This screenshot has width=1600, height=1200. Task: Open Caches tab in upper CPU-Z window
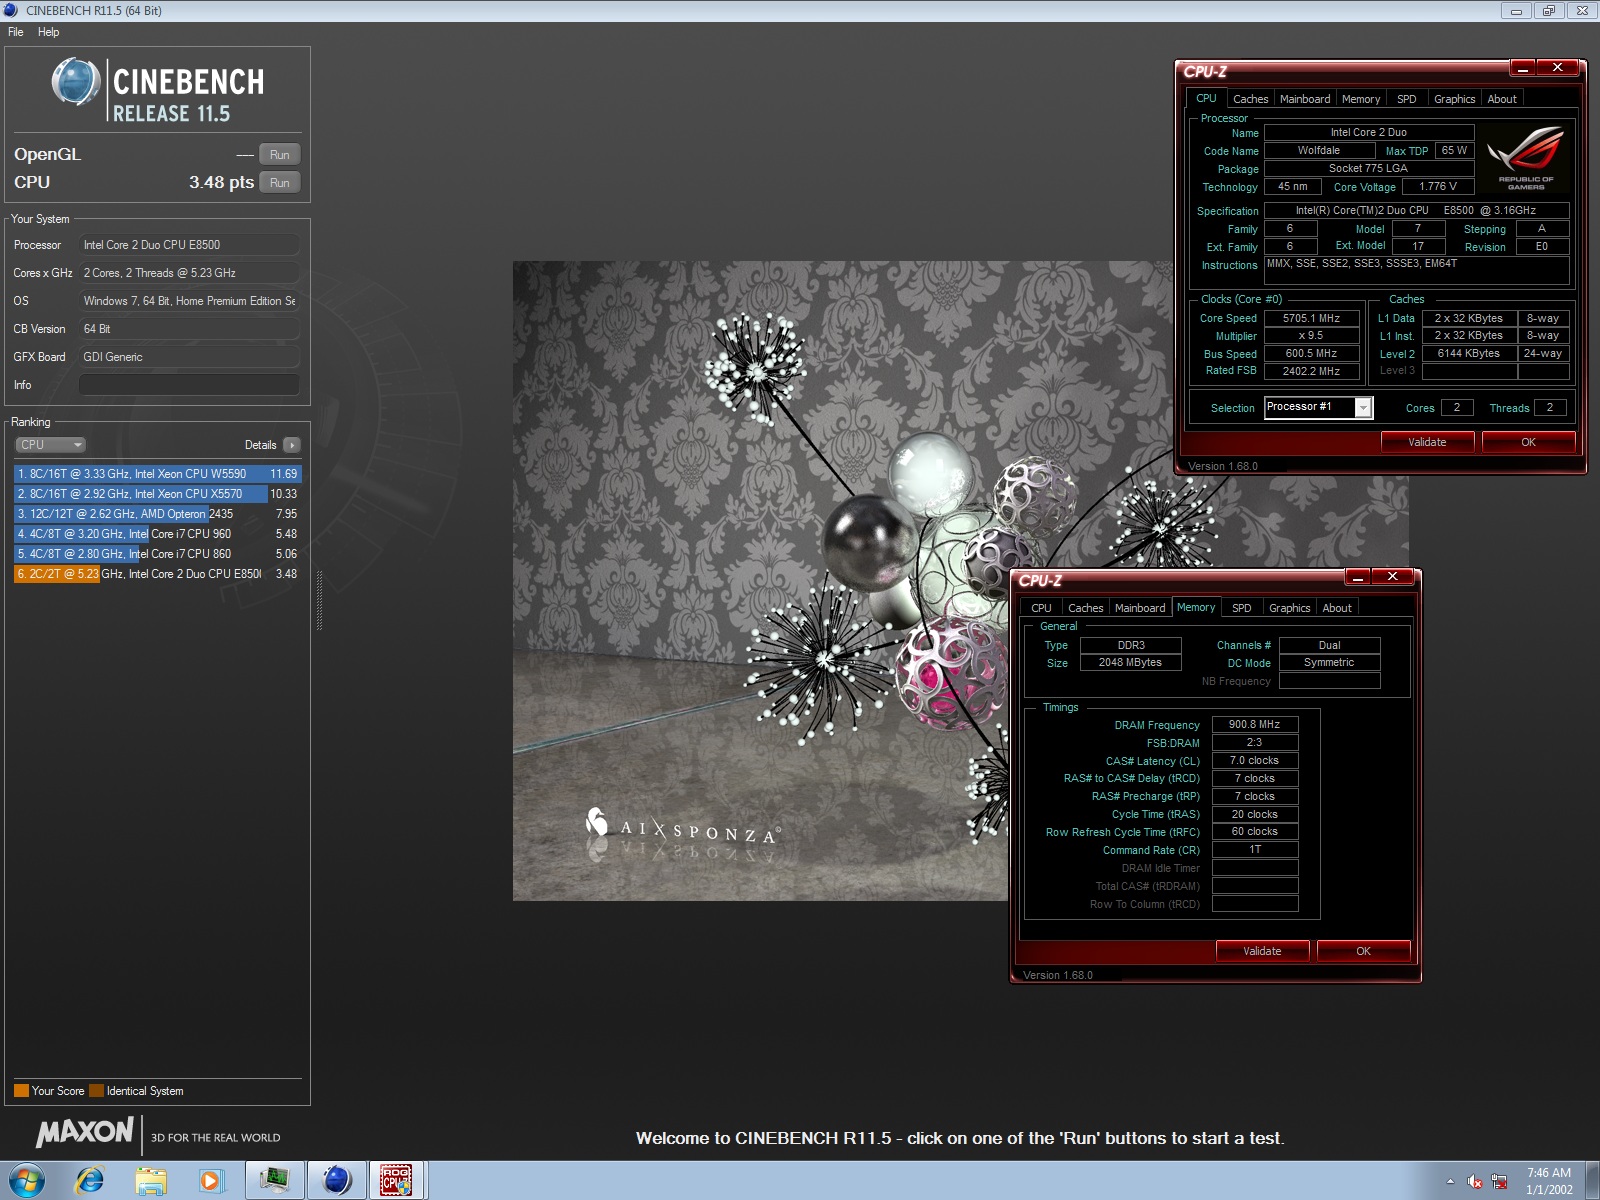point(1250,99)
